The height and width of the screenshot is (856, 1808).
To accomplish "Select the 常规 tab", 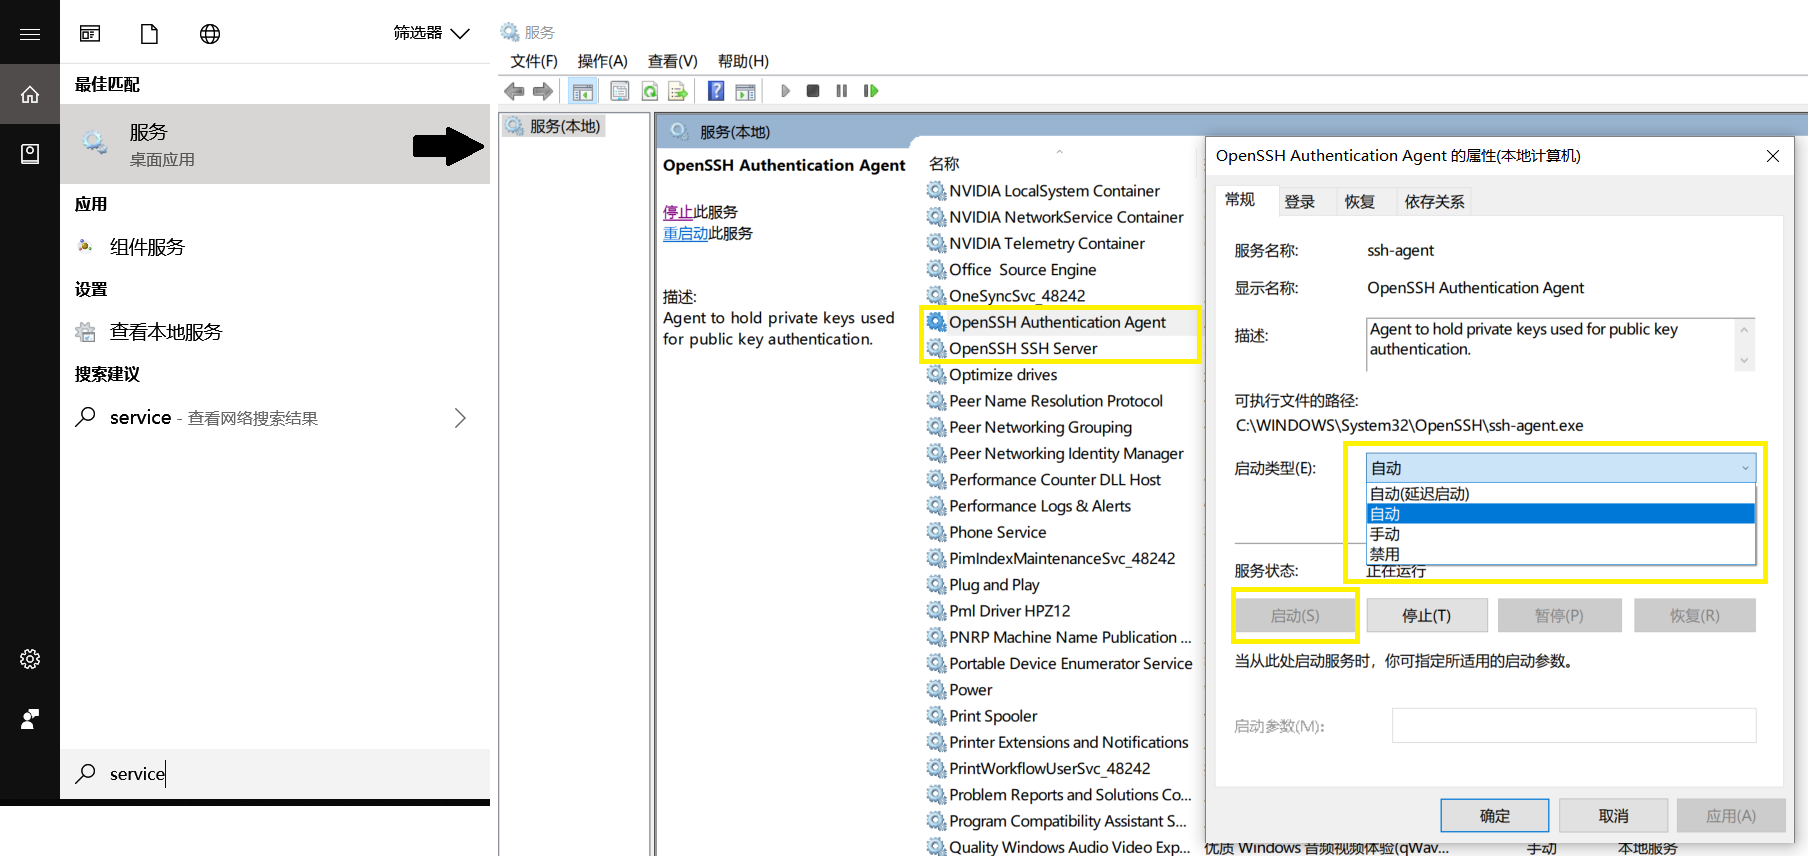I will (1240, 200).
